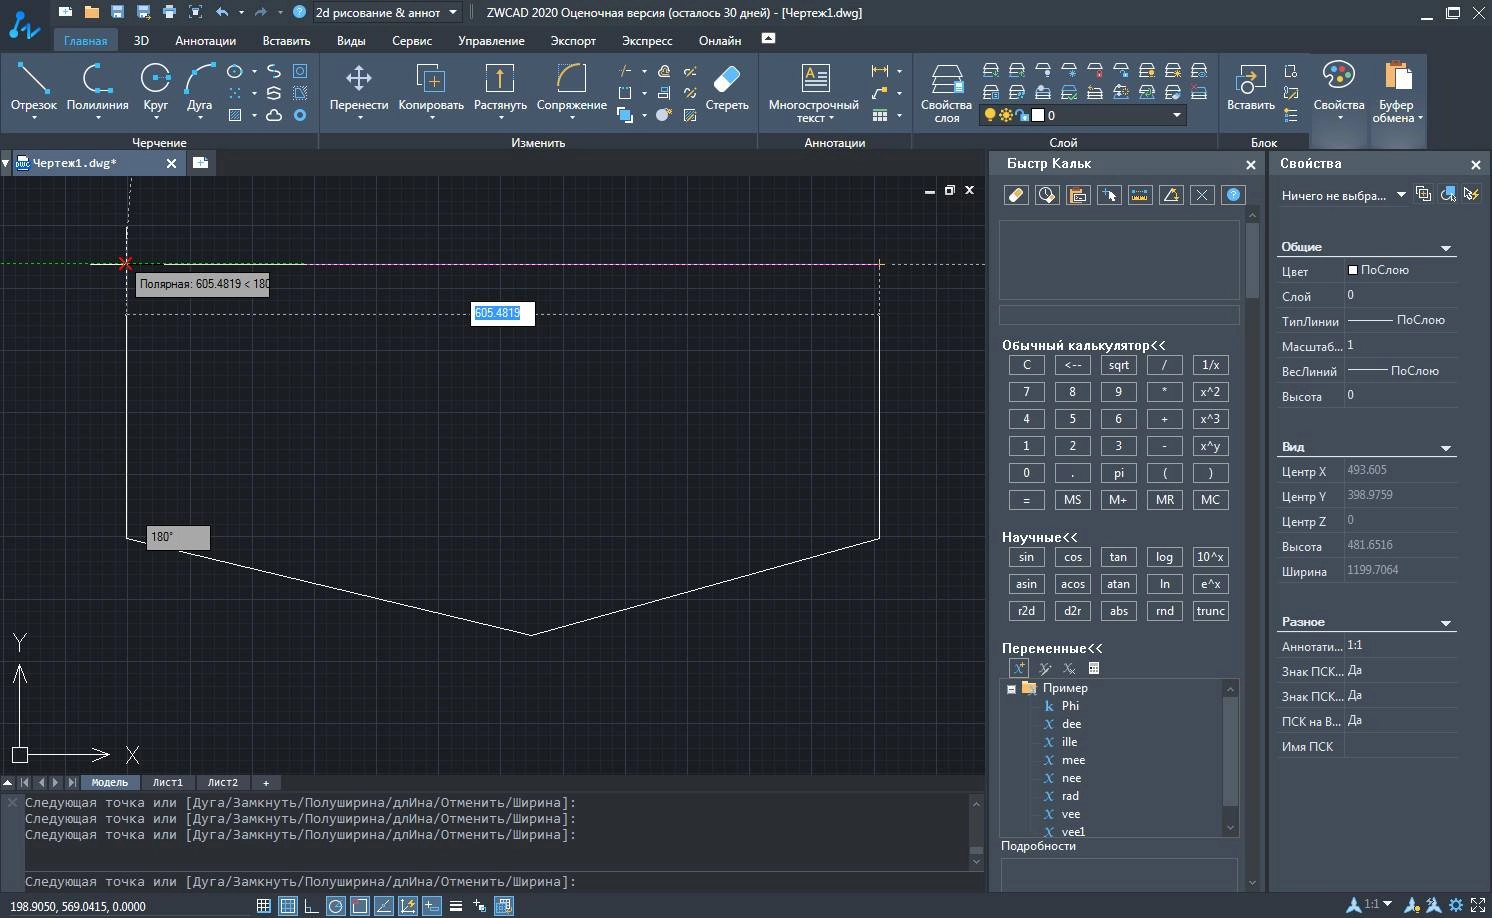Collapse the Разное properties section
Screen dimensions: 1492x918
(x=1445, y=623)
